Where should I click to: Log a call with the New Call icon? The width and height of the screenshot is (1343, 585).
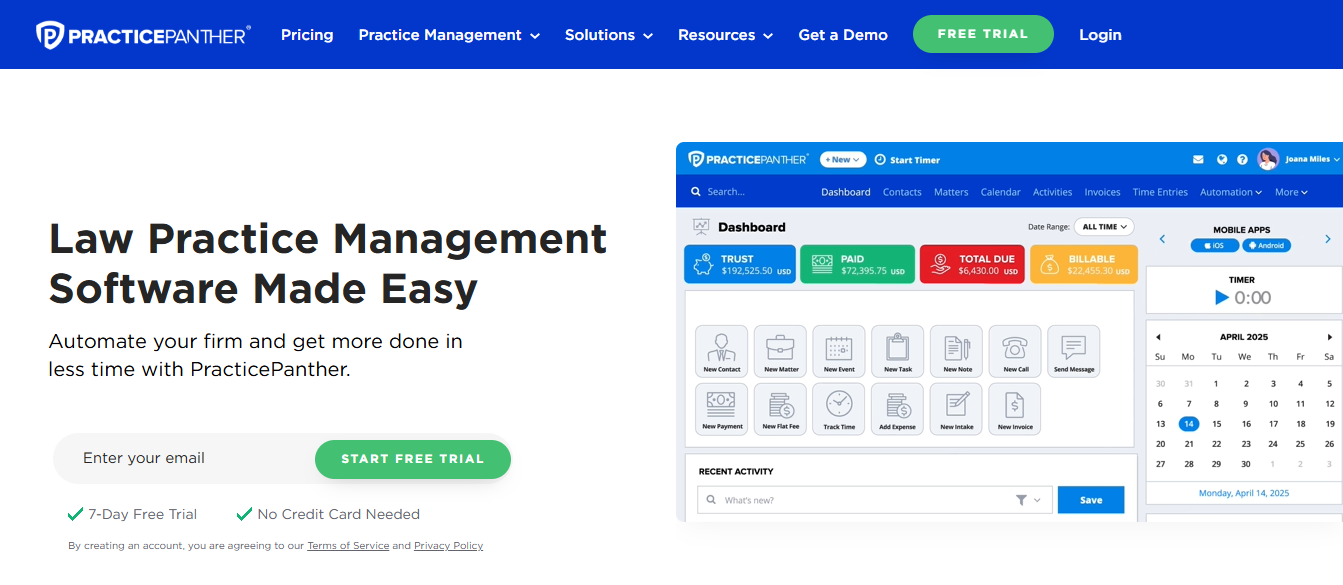click(x=1014, y=350)
